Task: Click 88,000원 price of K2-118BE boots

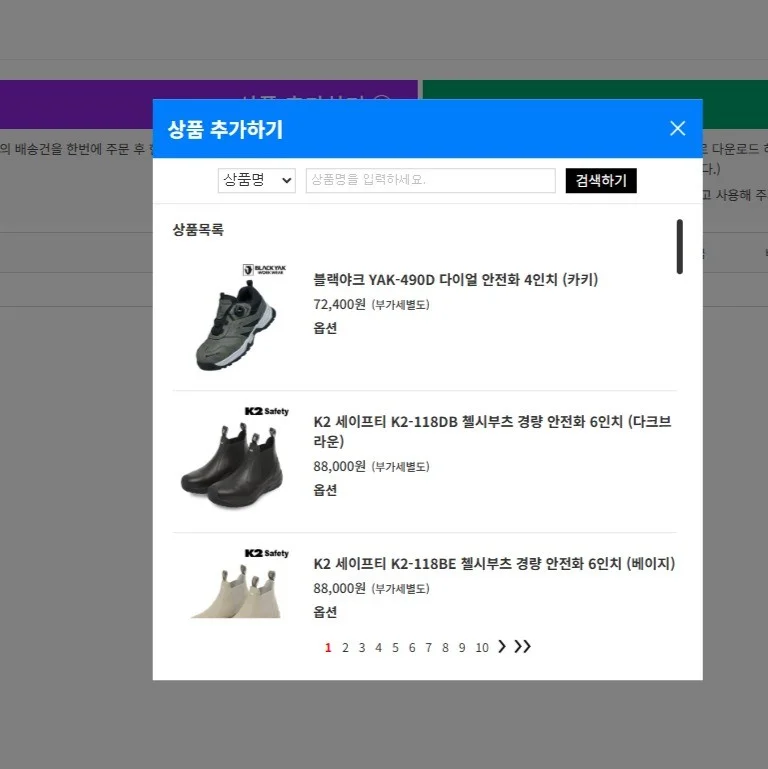Action: tap(339, 588)
